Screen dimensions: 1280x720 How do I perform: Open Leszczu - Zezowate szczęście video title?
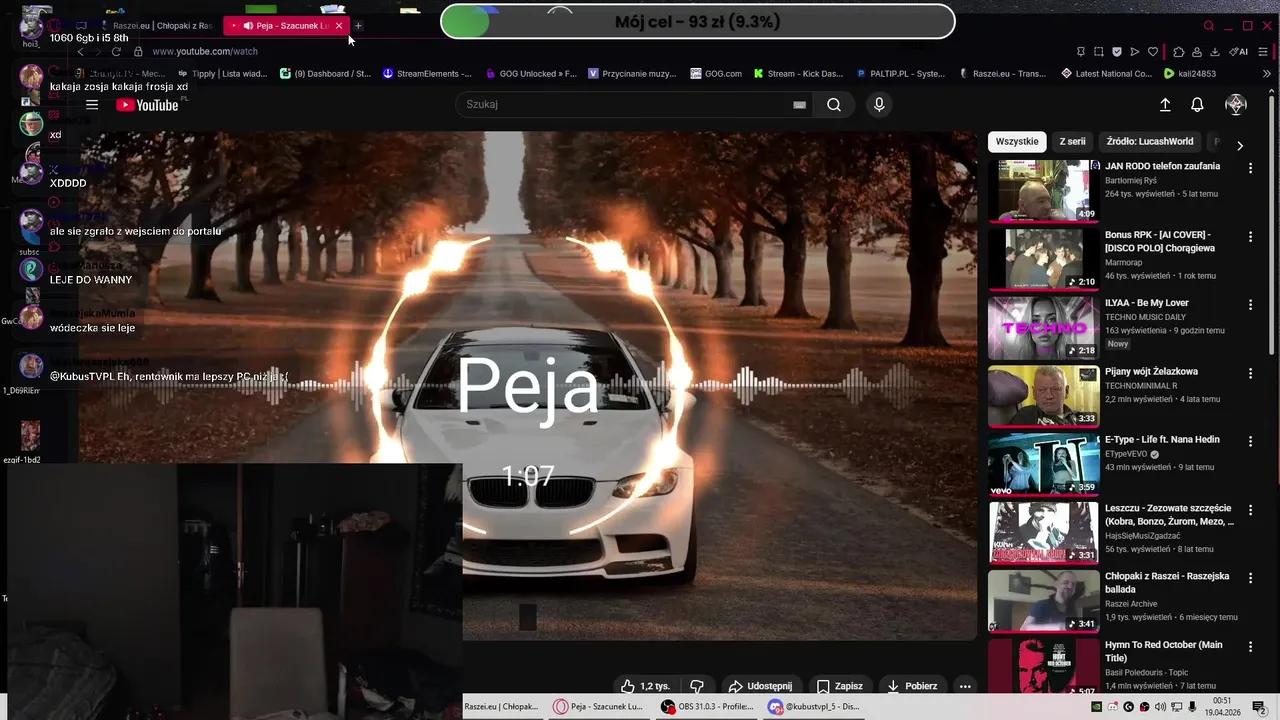click(x=1169, y=515)
